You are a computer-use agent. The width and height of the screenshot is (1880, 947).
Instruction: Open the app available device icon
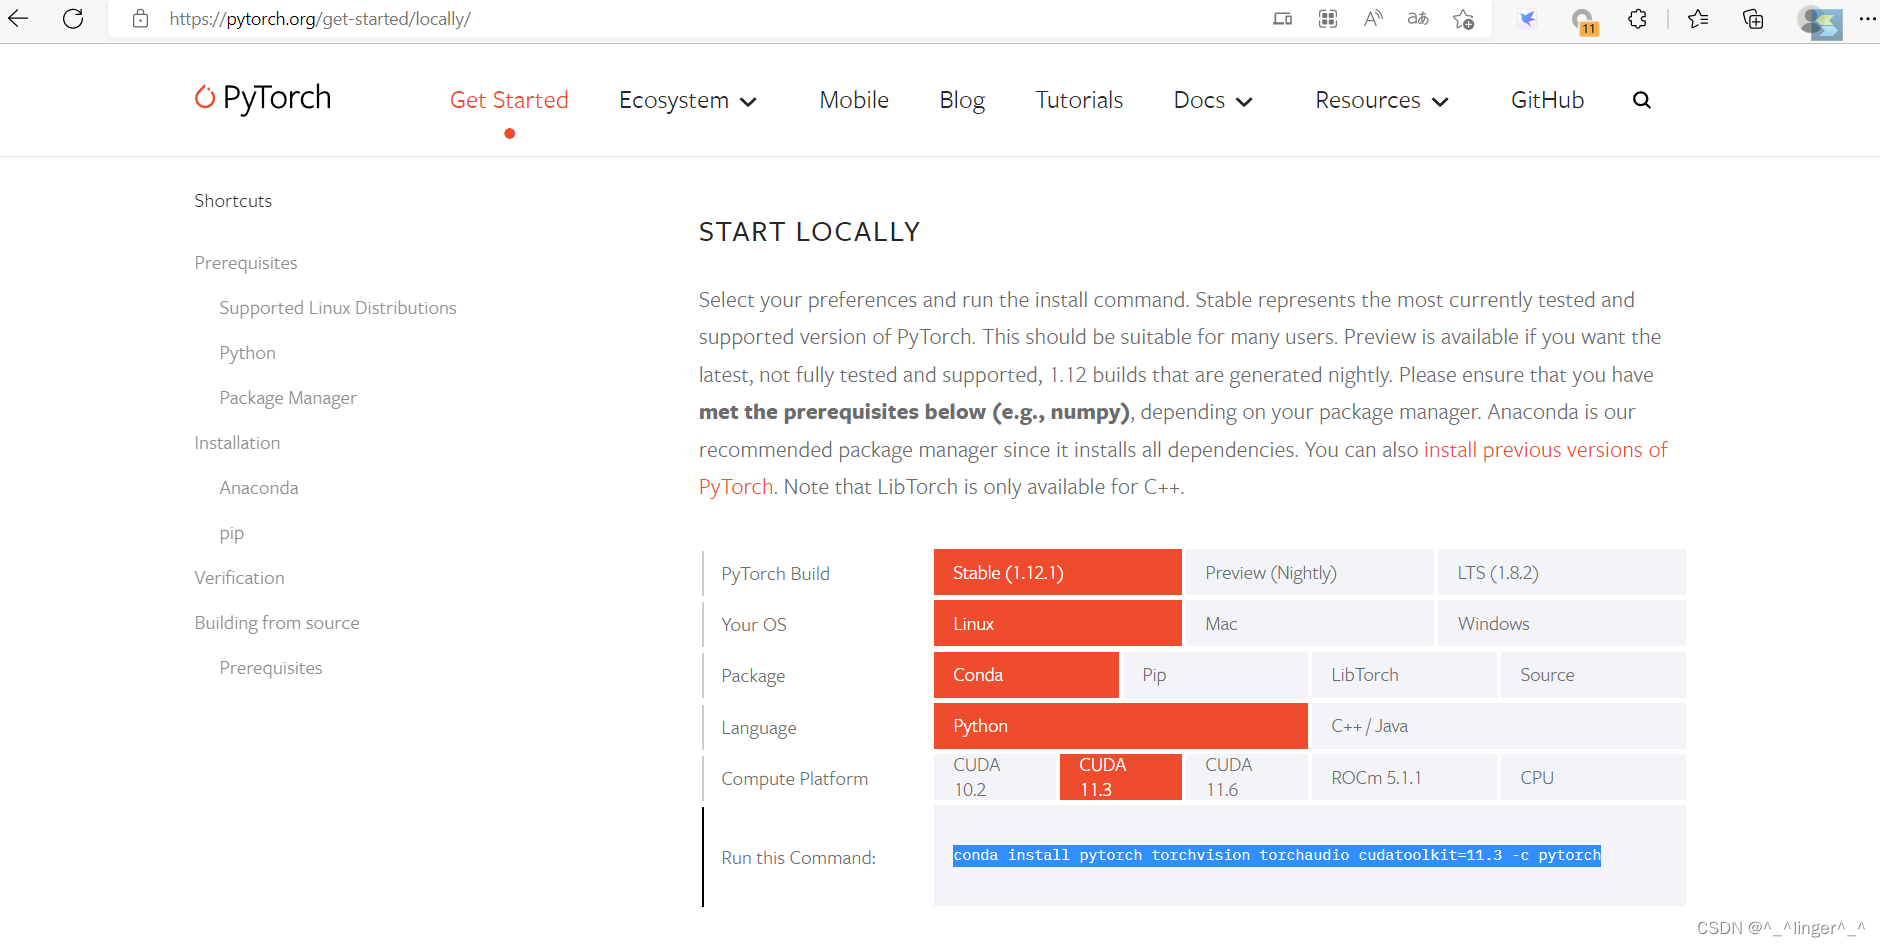point(1282,18)
